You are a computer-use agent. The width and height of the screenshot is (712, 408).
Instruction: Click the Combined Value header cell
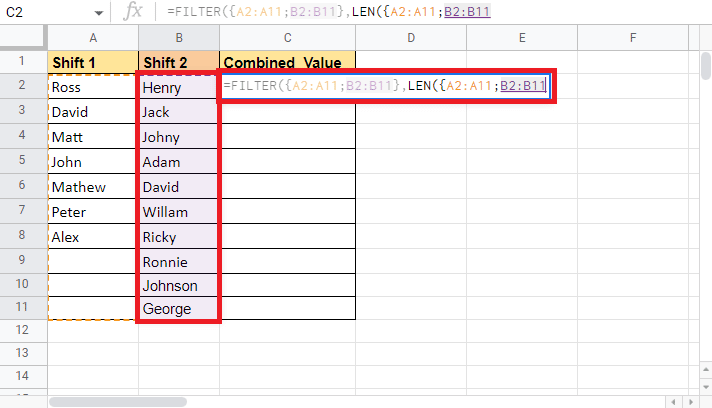pos(287,62)
